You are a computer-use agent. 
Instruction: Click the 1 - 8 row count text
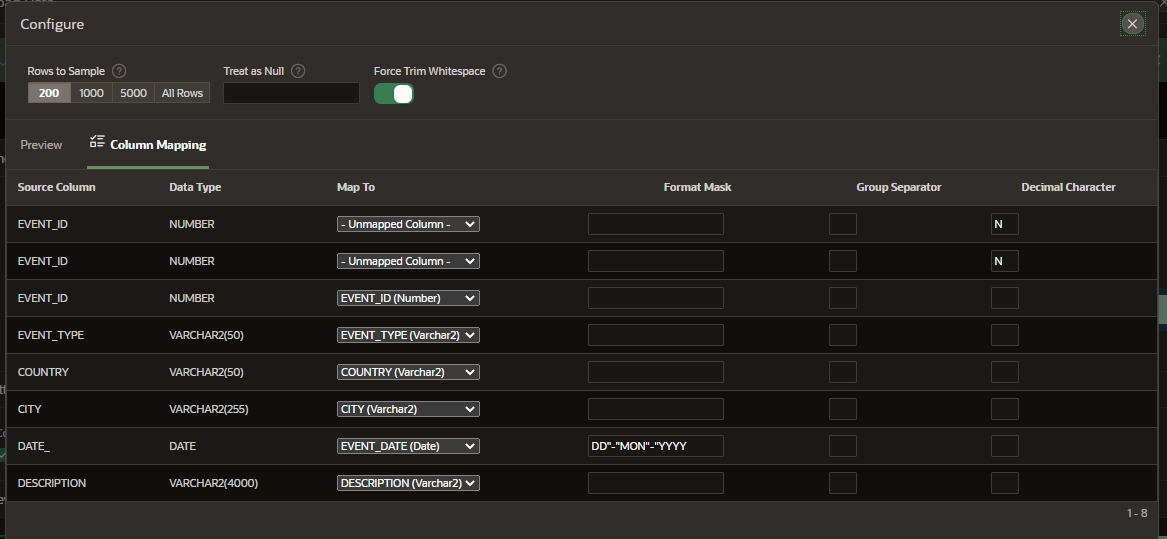coord(1137,513)
